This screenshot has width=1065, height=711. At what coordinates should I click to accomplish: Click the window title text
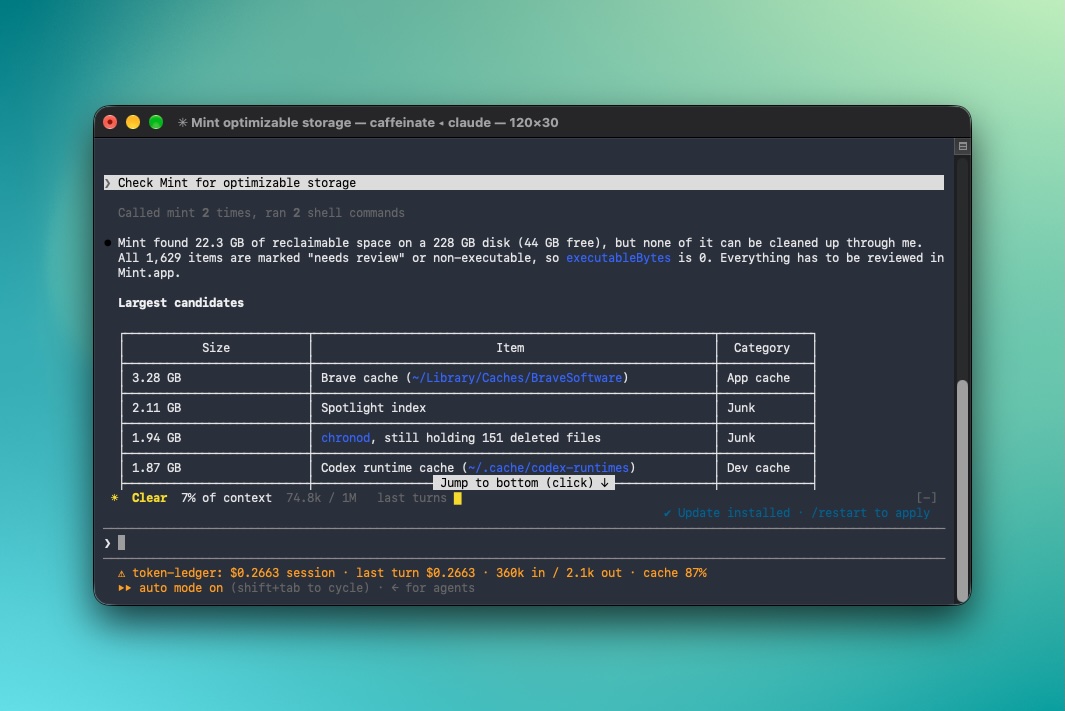374,122
